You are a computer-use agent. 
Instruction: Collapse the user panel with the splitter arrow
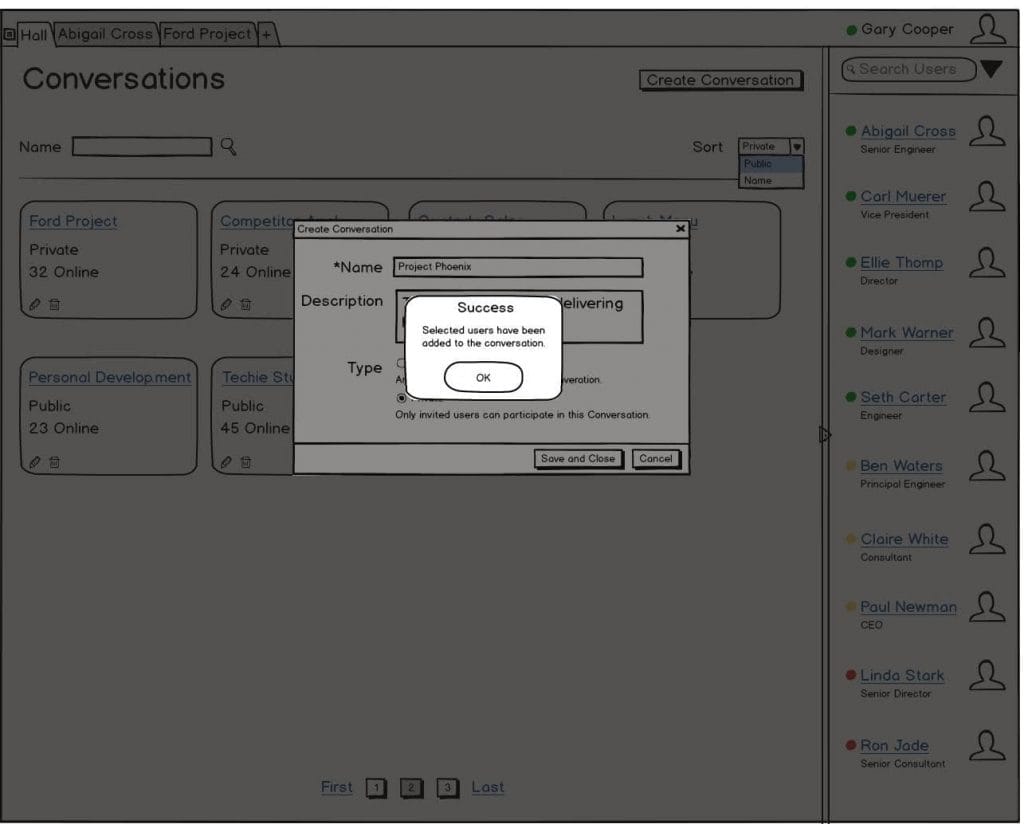(x=825, y=434)
